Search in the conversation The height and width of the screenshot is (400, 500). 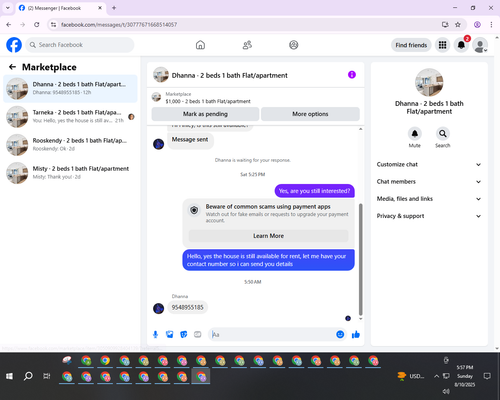[x=443, y=134]
